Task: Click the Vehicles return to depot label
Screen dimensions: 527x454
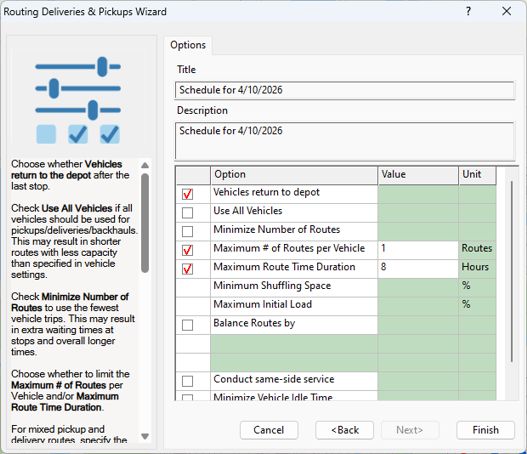Action: pyautogui.click(x=266, y=192)
